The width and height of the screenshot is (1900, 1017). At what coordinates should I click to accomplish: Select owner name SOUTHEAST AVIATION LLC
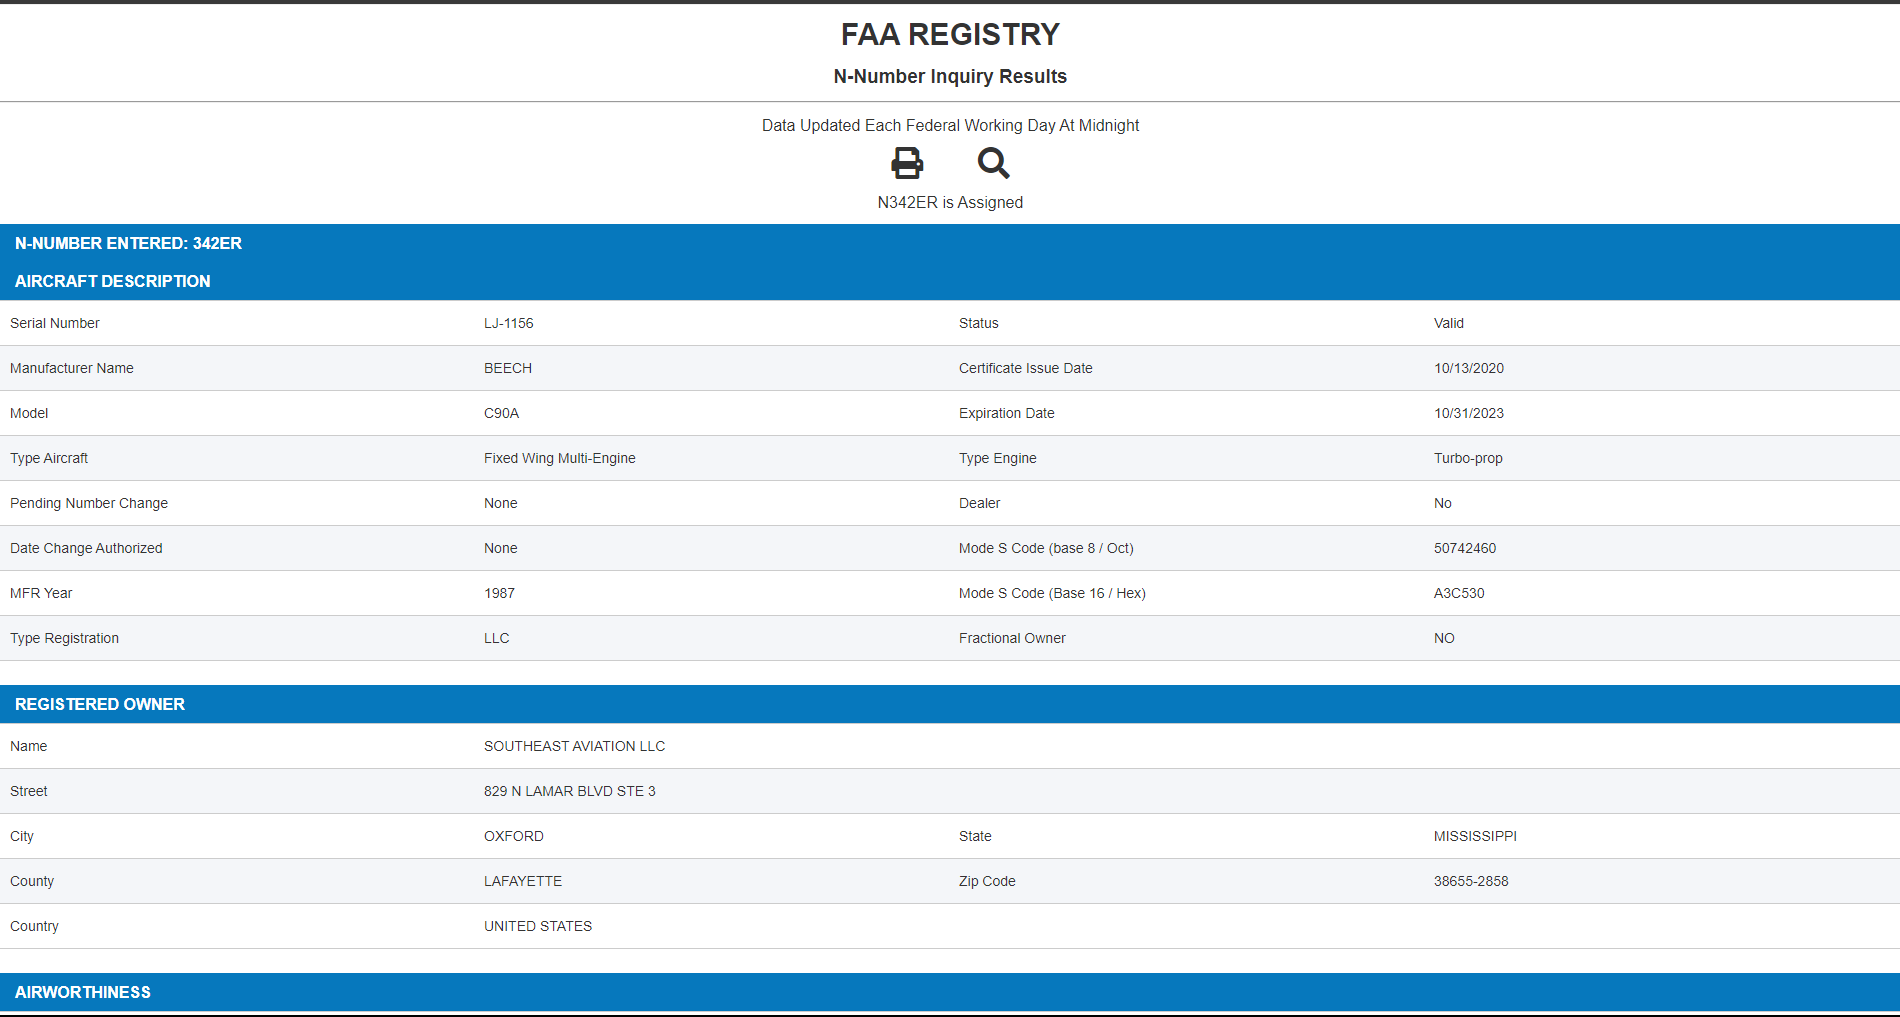(575, 746)
